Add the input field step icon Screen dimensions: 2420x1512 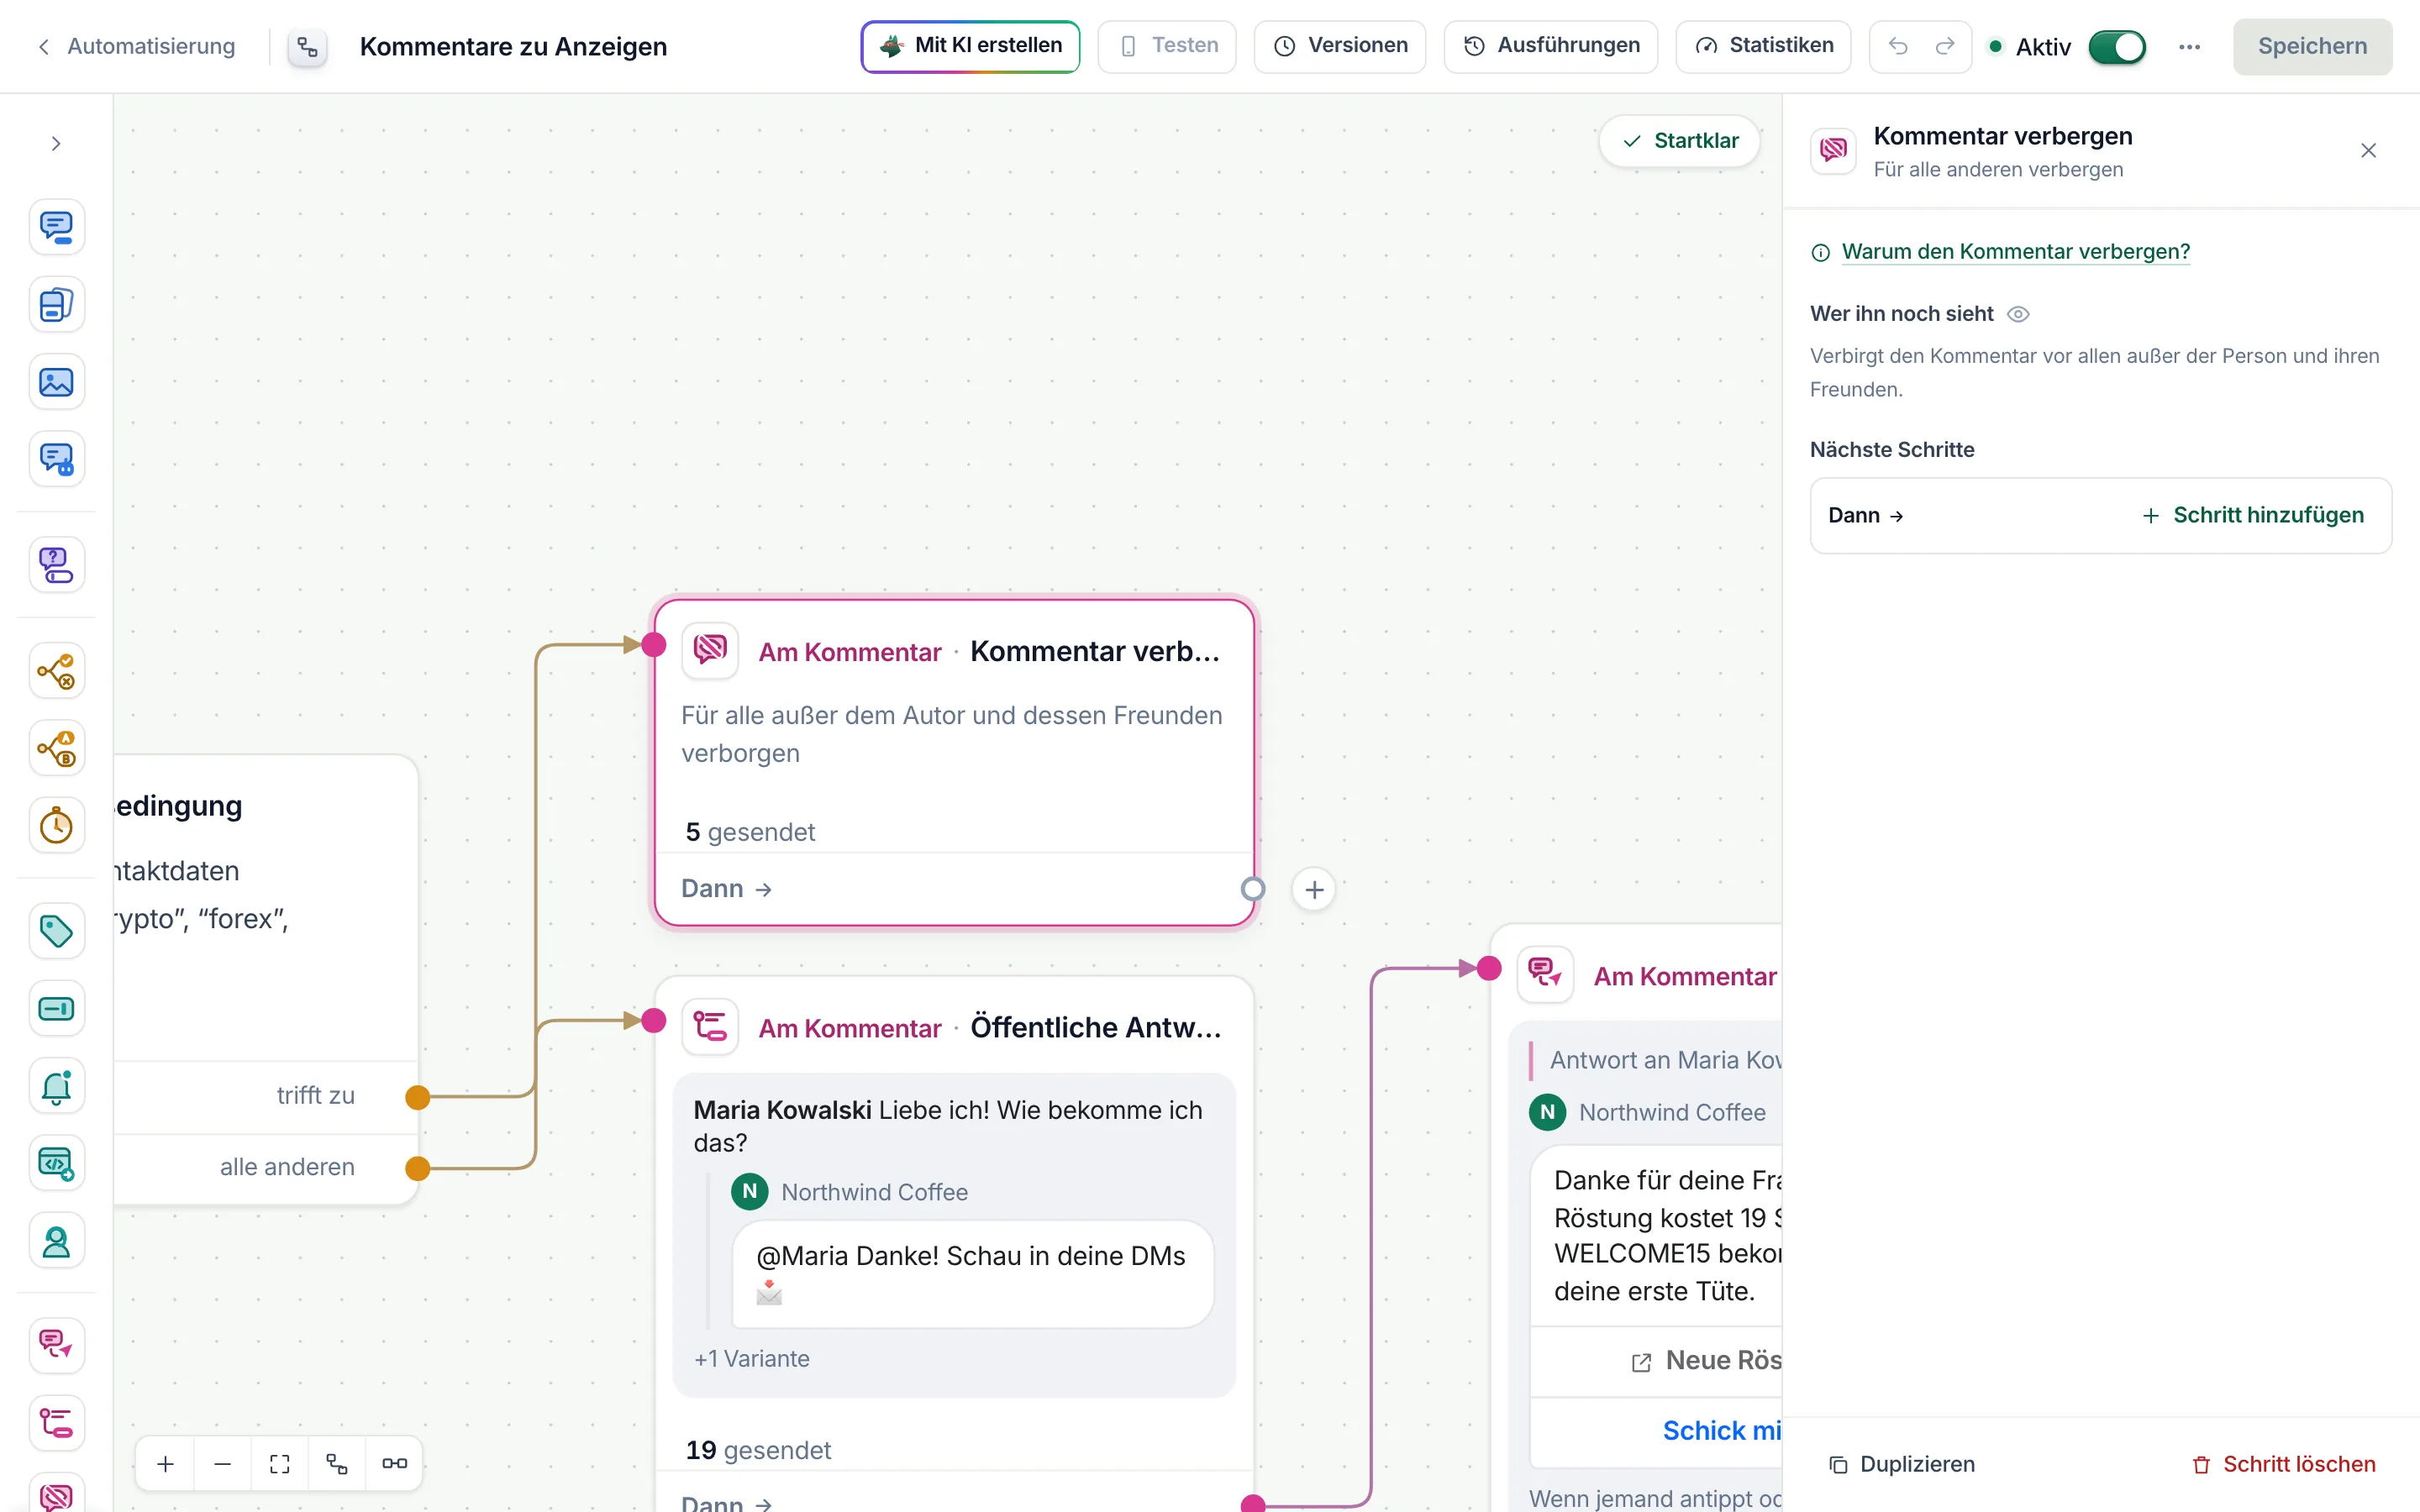click(56, 1009)
